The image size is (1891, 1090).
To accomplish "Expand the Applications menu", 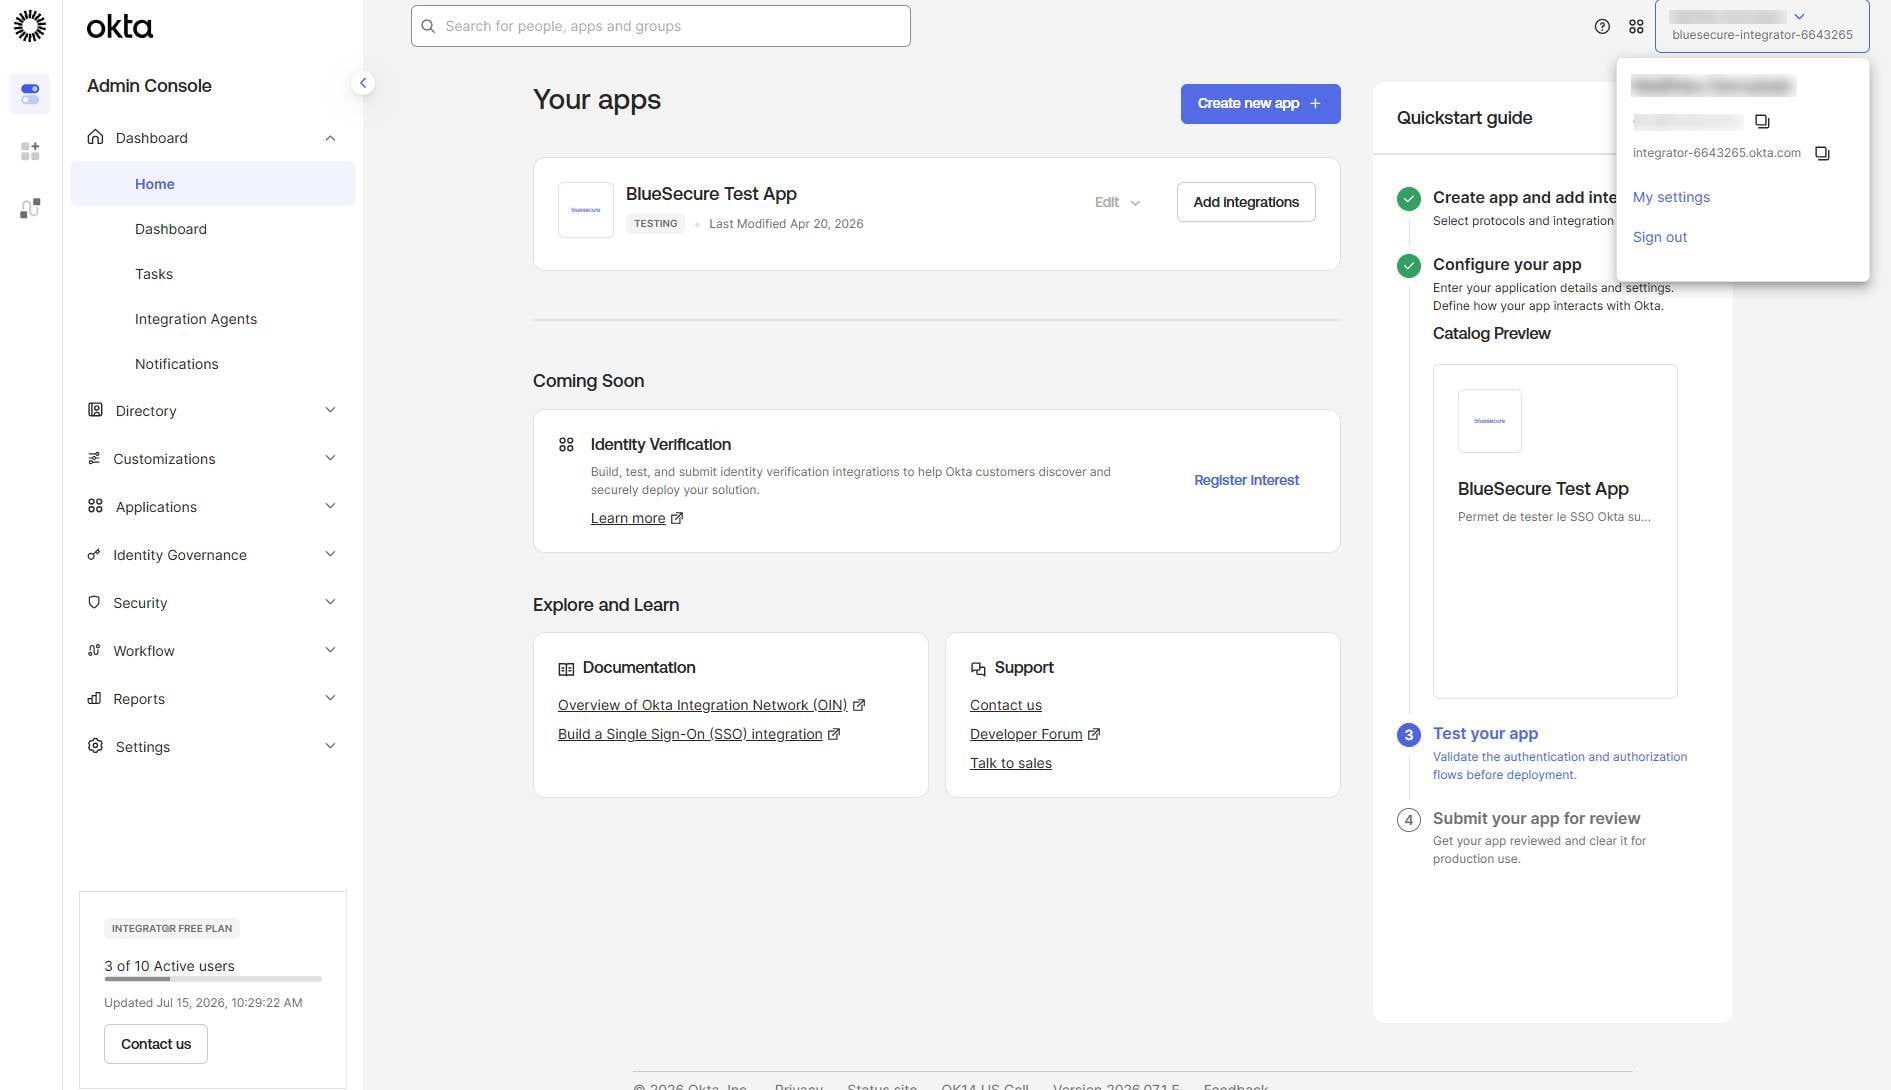I will (x=330, y=506).
